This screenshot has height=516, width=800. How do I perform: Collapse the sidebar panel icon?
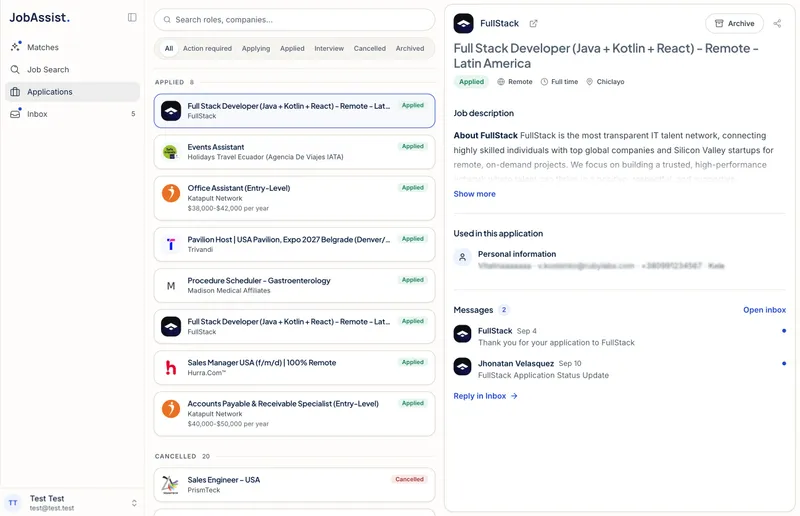click(132, 17)
